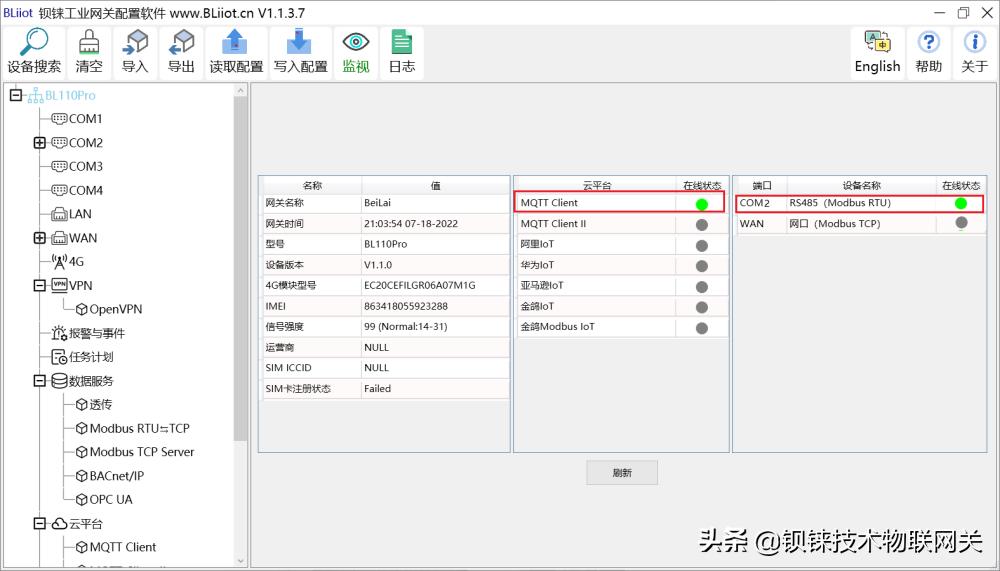Open the about (关于) info icon

pos(974,52)
